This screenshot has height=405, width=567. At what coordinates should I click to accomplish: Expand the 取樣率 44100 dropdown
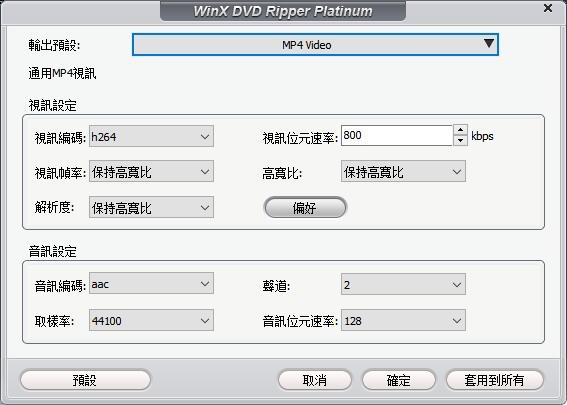coord(151,320)
